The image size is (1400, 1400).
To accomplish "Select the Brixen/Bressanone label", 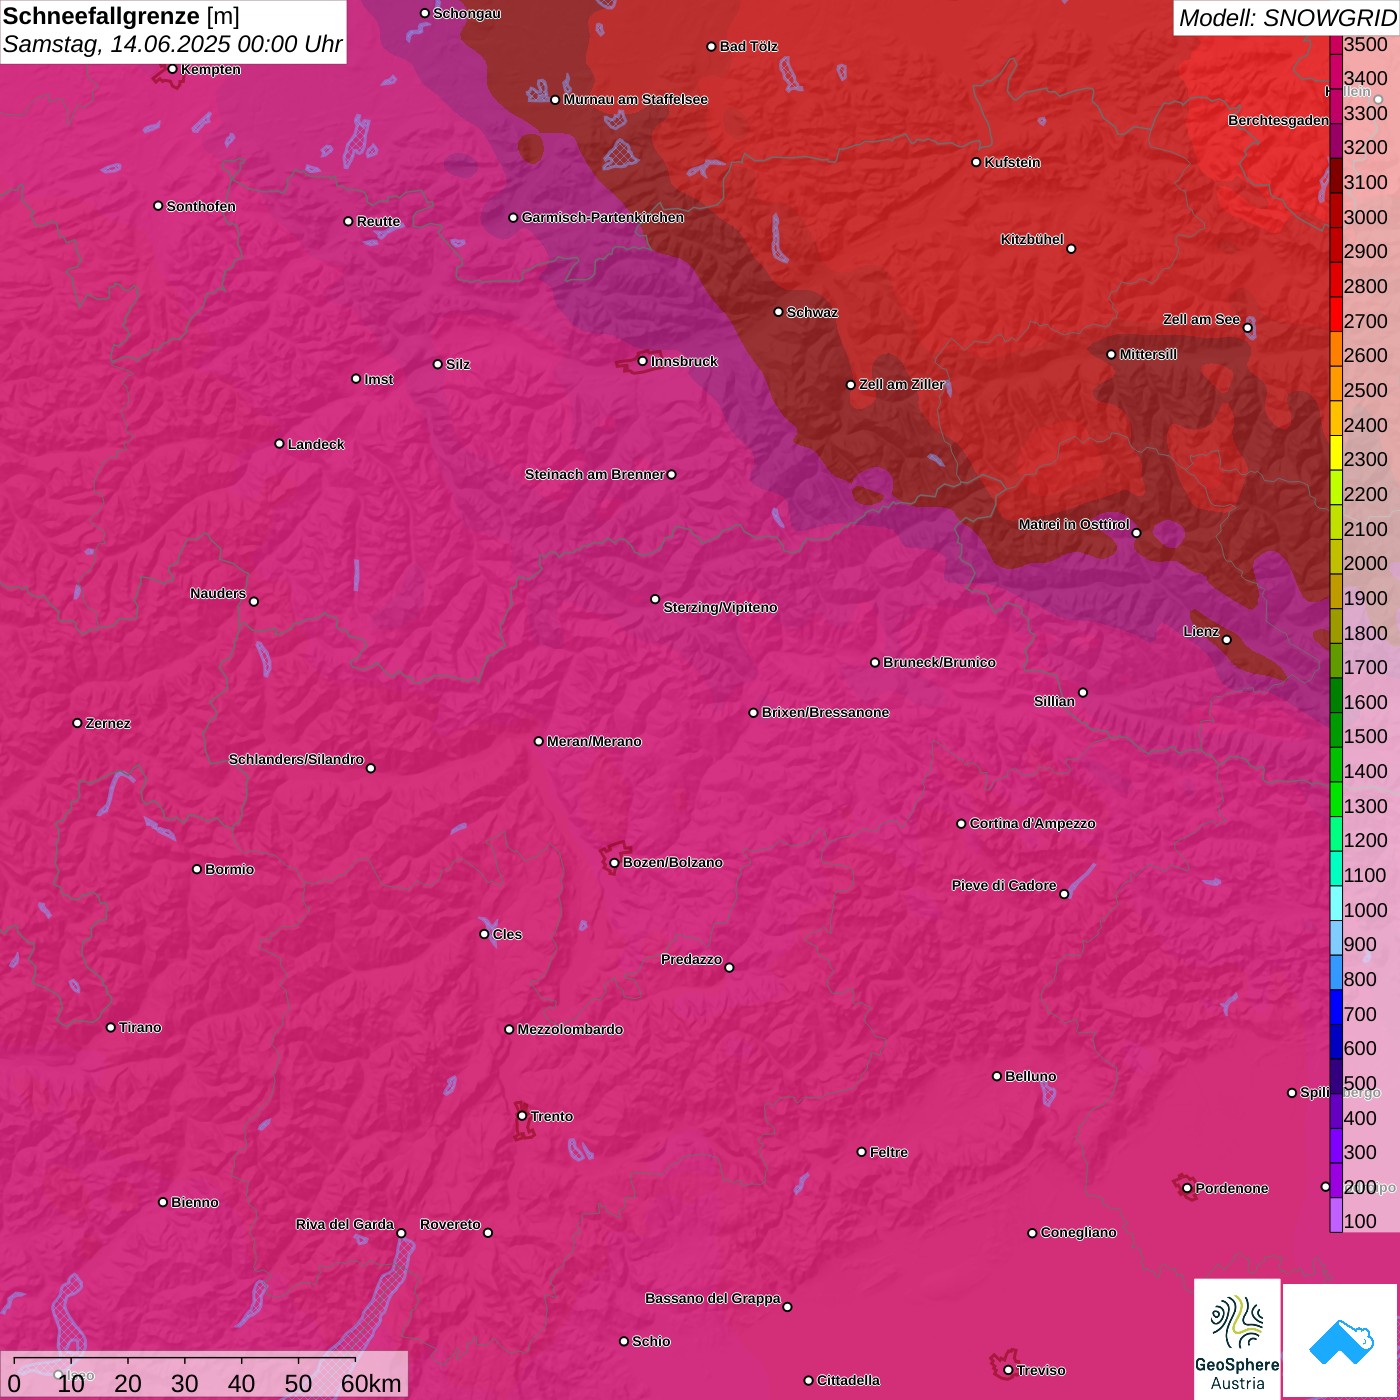I will pos(825,712).
